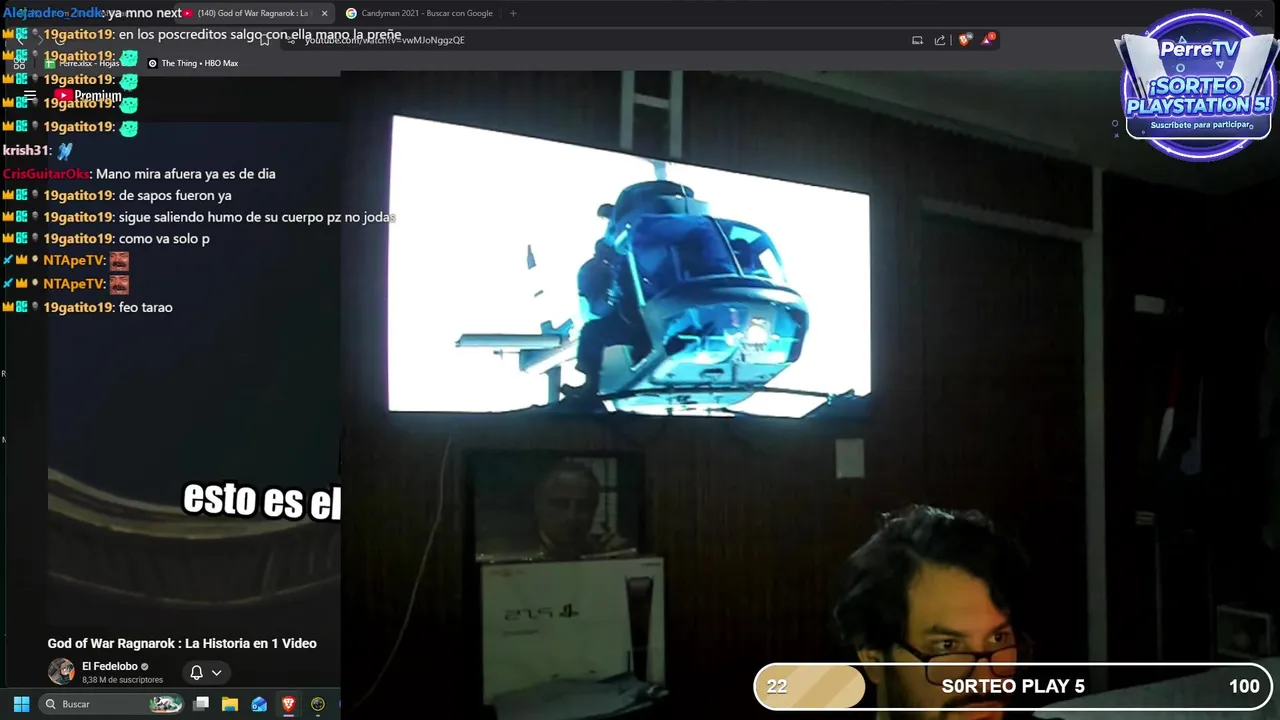Click the round OBS-style taskbar icon

(x=318, y=704)
